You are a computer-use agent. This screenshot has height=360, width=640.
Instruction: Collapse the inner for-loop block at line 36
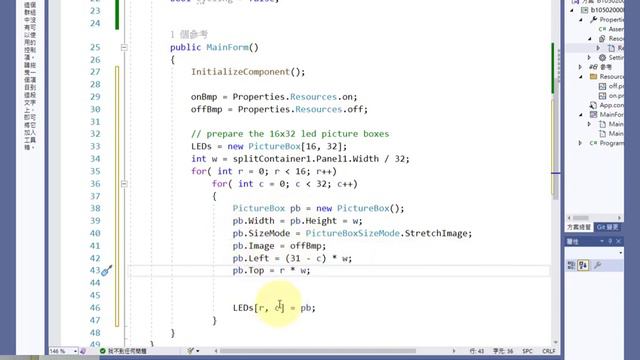point(124,184)
